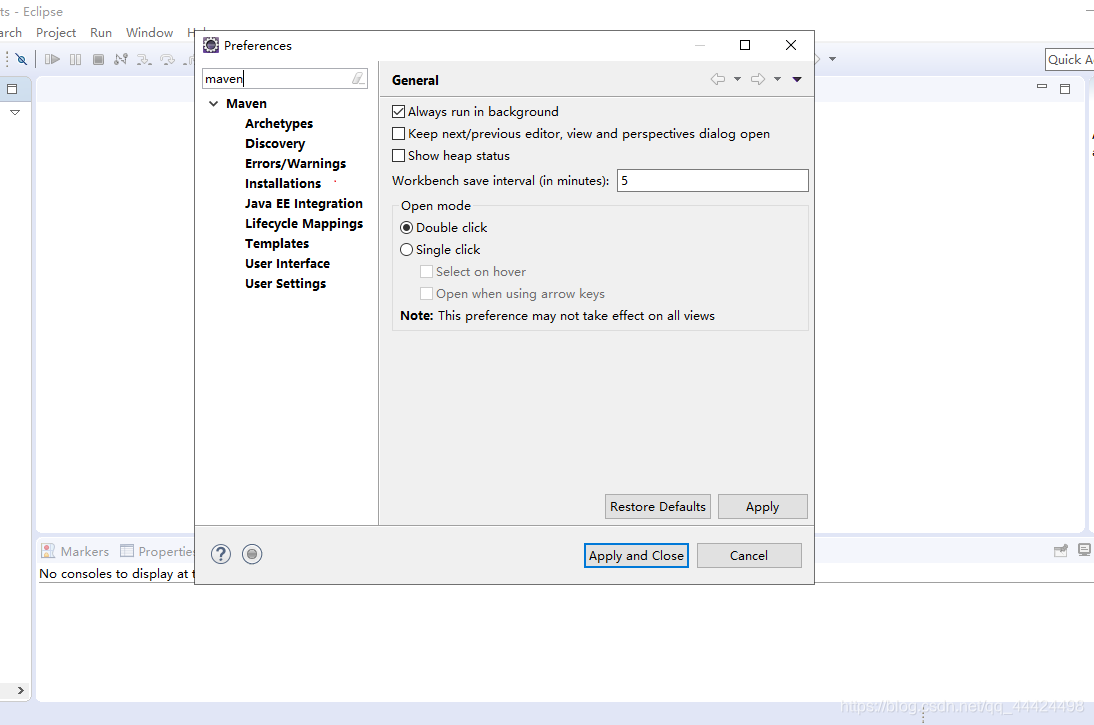
Task: Click the Disconnect debug toolbar icon
Action: [121, 59]
